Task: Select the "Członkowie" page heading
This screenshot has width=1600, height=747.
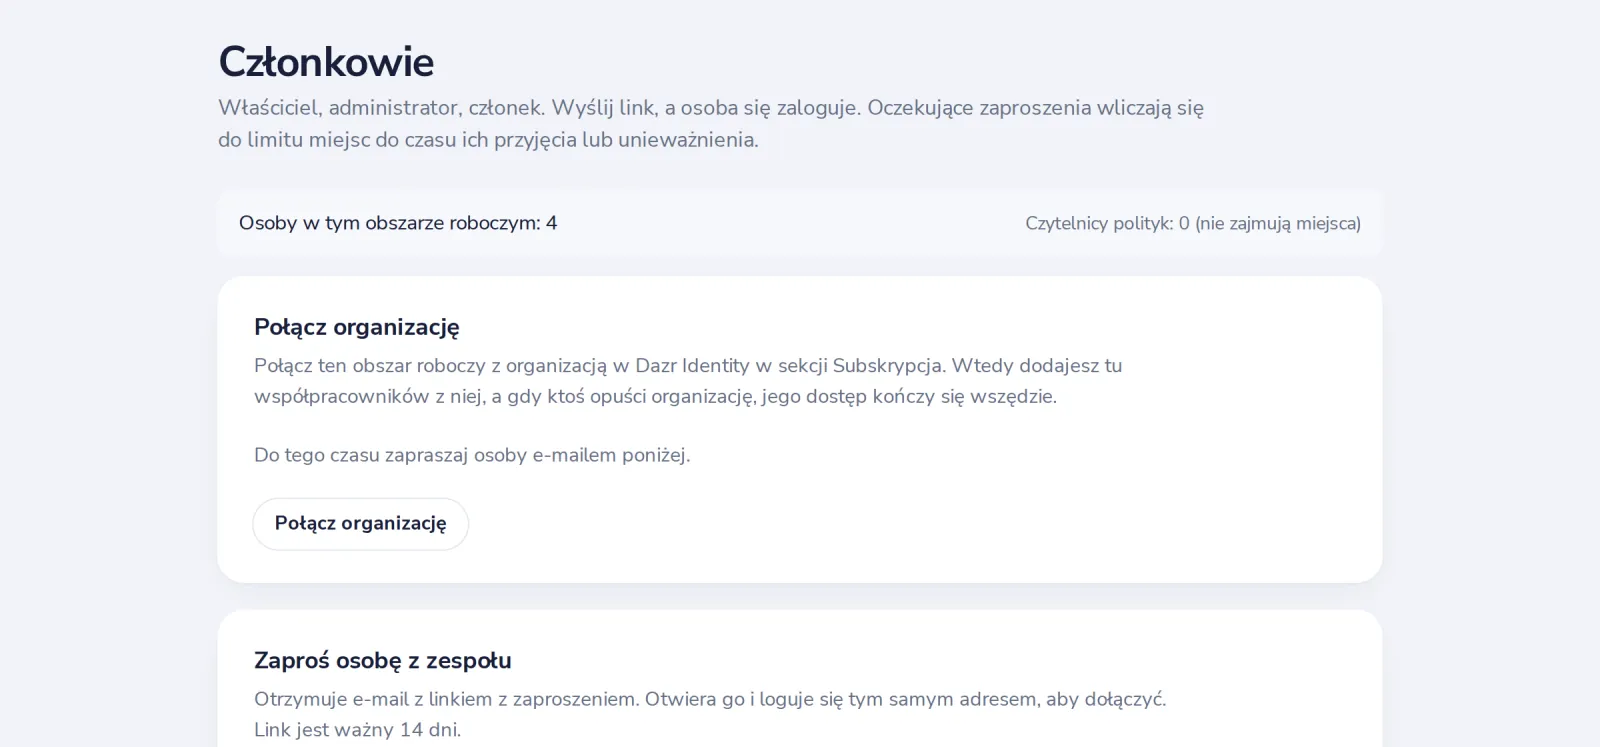Action: pos(326,62)
